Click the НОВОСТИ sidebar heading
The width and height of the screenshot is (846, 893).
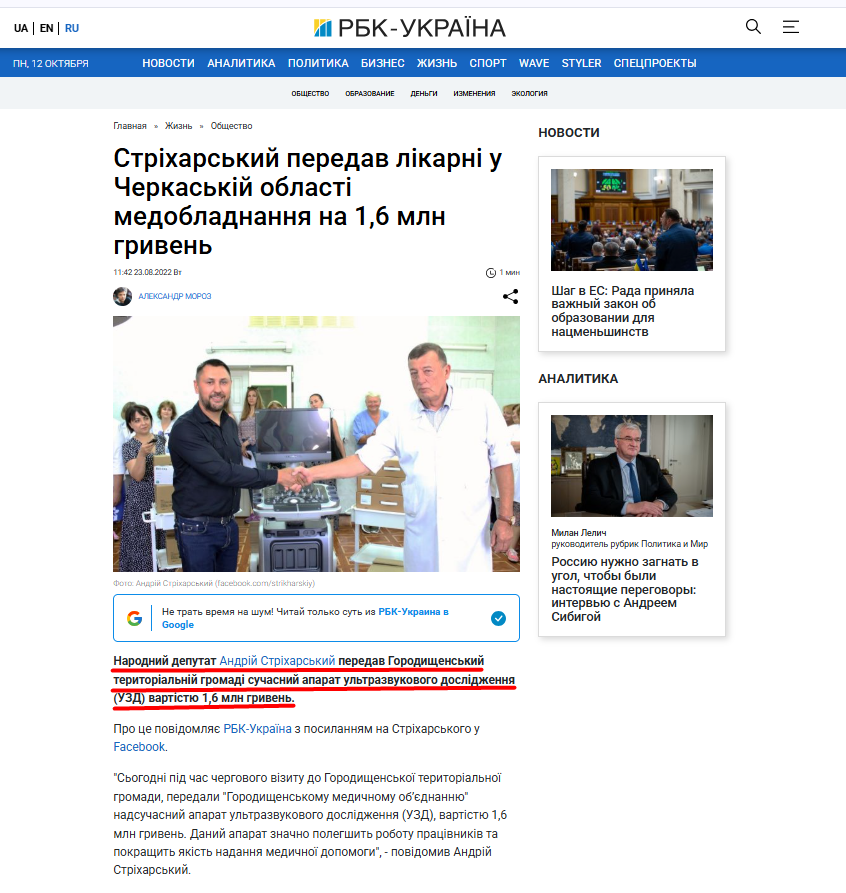click(569, 132)
